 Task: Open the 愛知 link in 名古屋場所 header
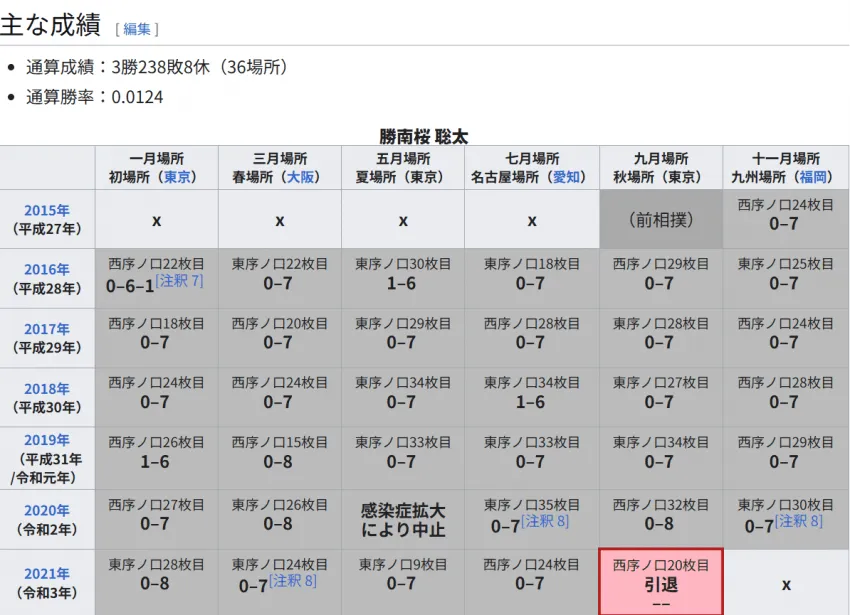pos(566,177)
